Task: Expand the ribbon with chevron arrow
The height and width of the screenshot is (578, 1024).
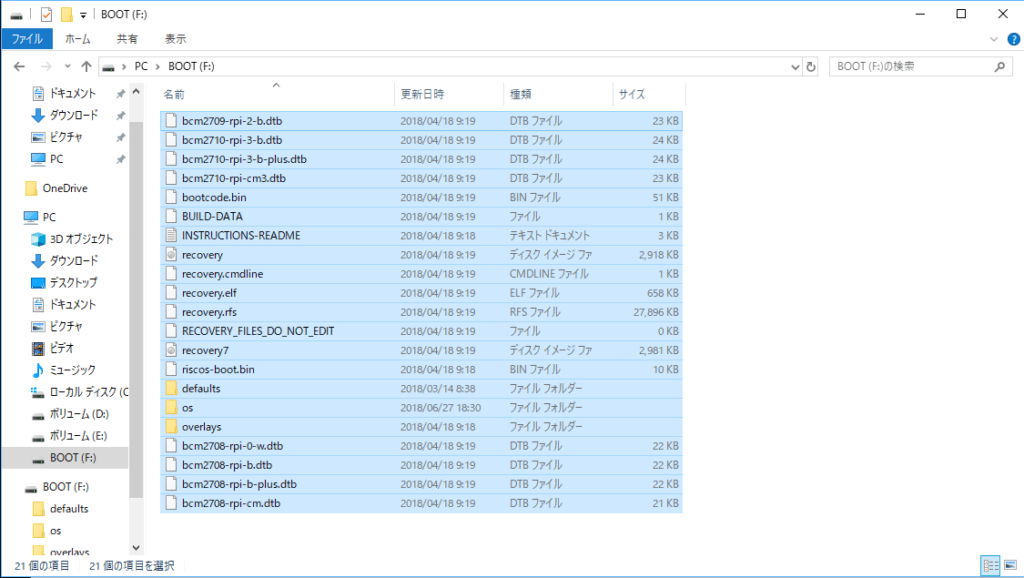Action: [x=994, y=39]
